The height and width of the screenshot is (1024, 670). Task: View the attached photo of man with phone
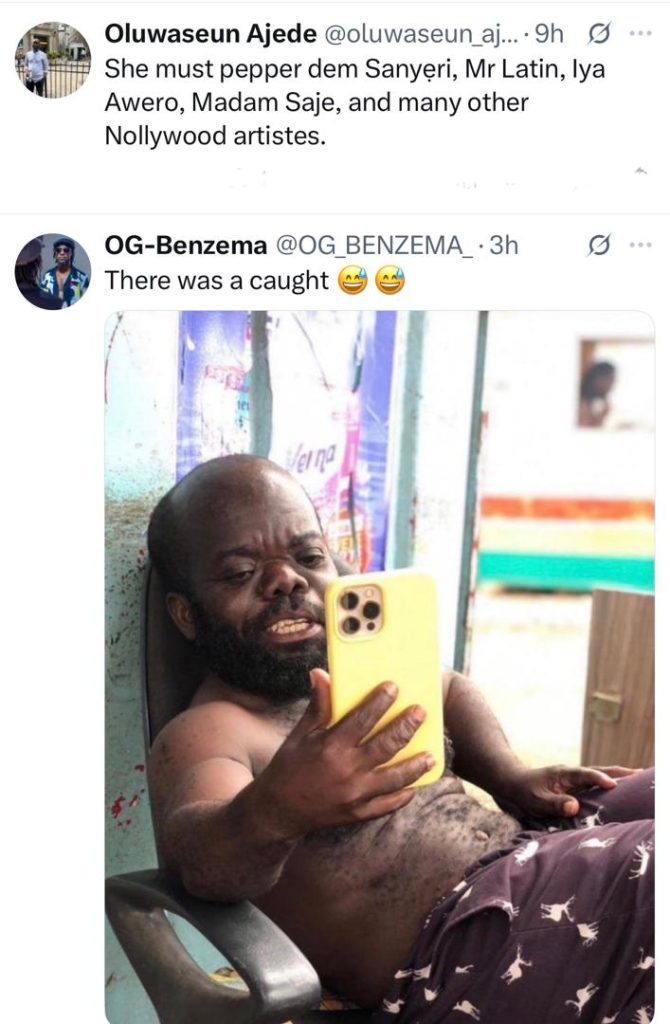point(380,667)
